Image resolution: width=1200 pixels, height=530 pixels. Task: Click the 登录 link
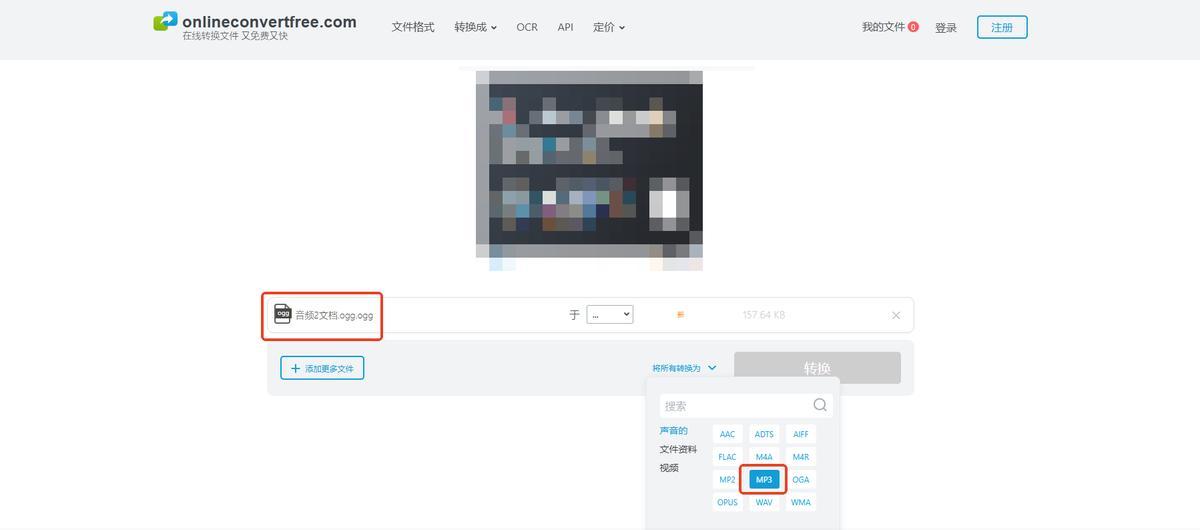click(946, 28)
